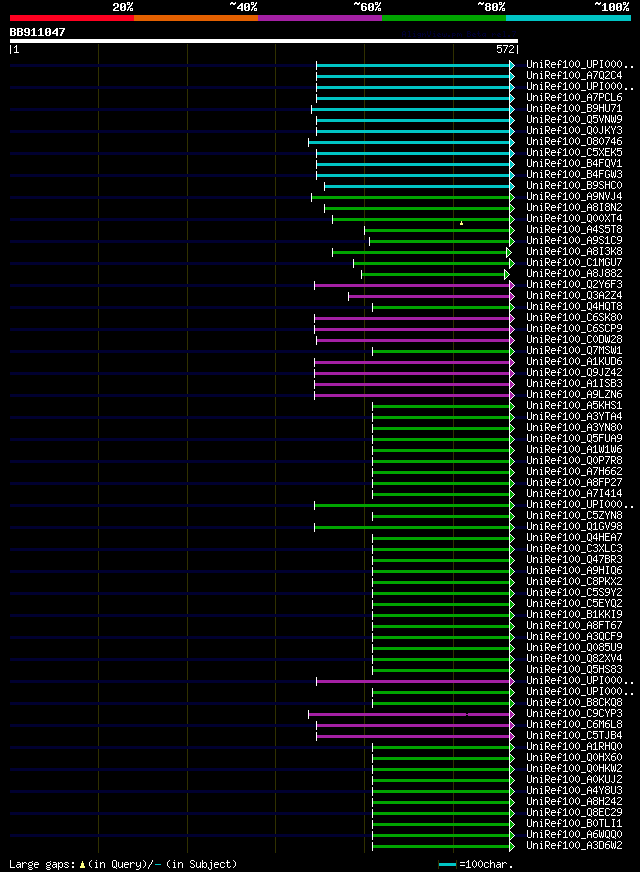Select the UniRef100_A9S1C9 label
This screenshot has width=640, height=872.
[x=574, y=241]
